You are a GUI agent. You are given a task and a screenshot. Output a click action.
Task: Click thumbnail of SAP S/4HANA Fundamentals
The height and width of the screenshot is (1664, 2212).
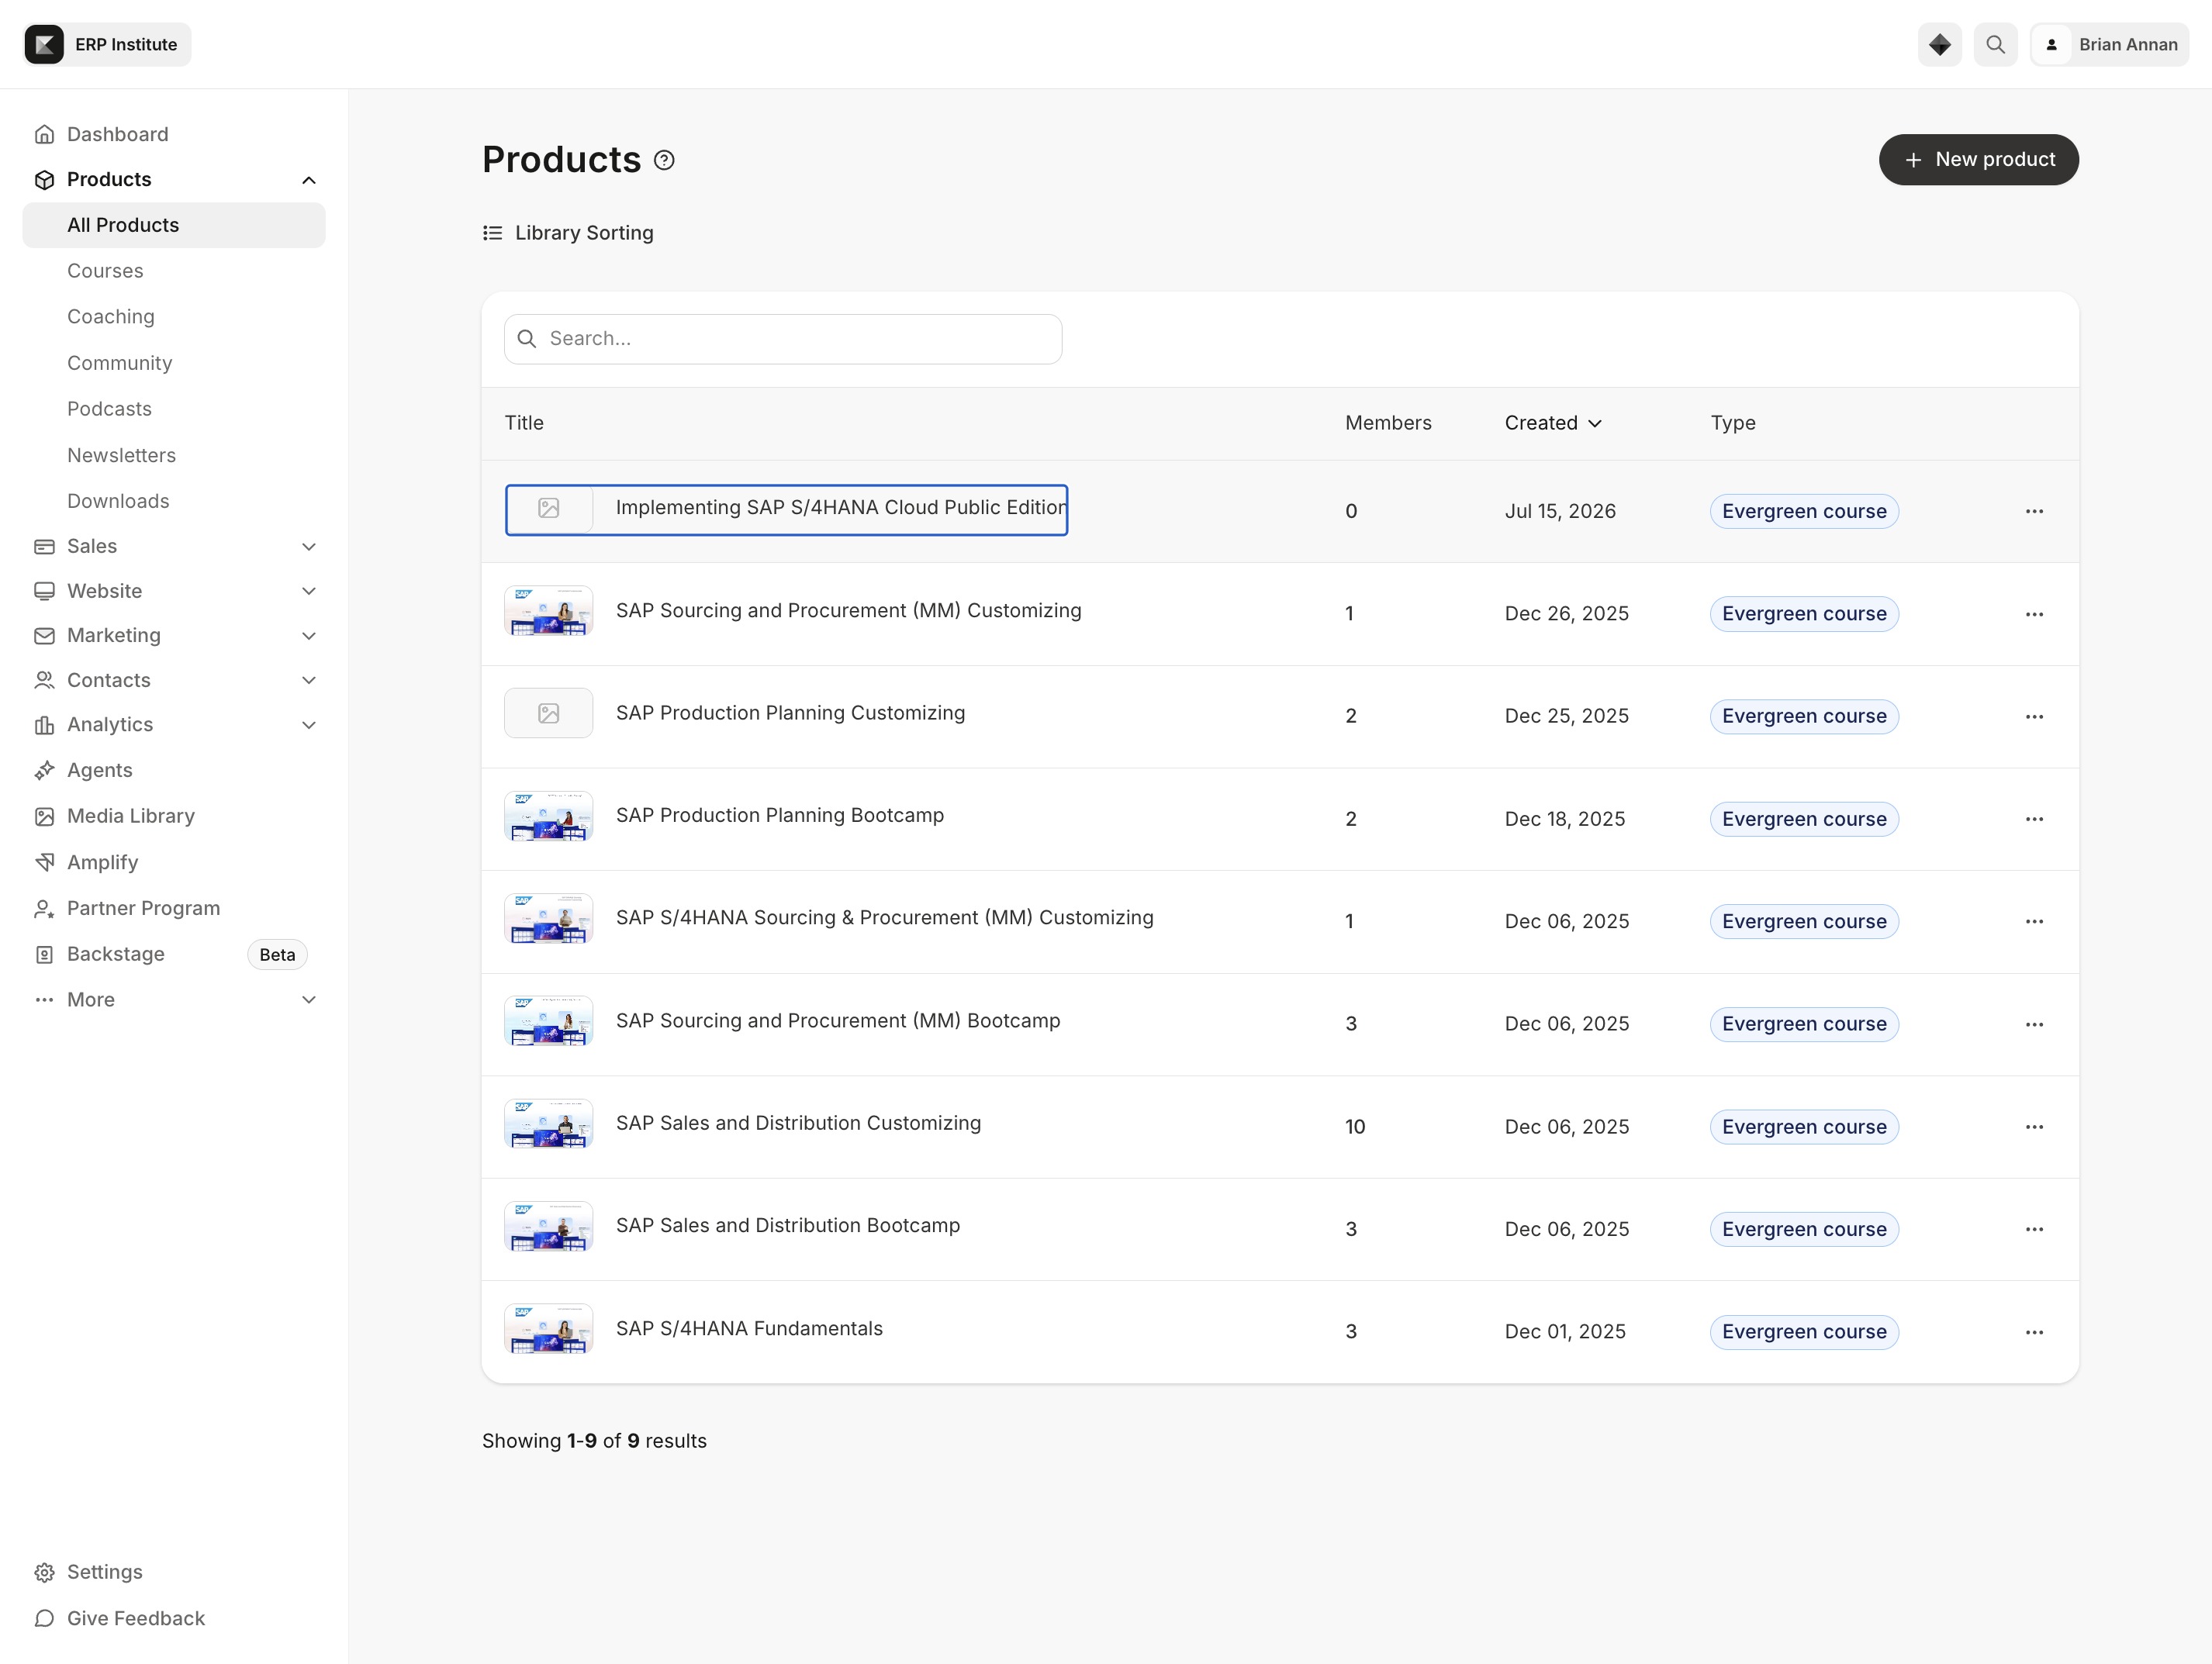pos(548,1329)
